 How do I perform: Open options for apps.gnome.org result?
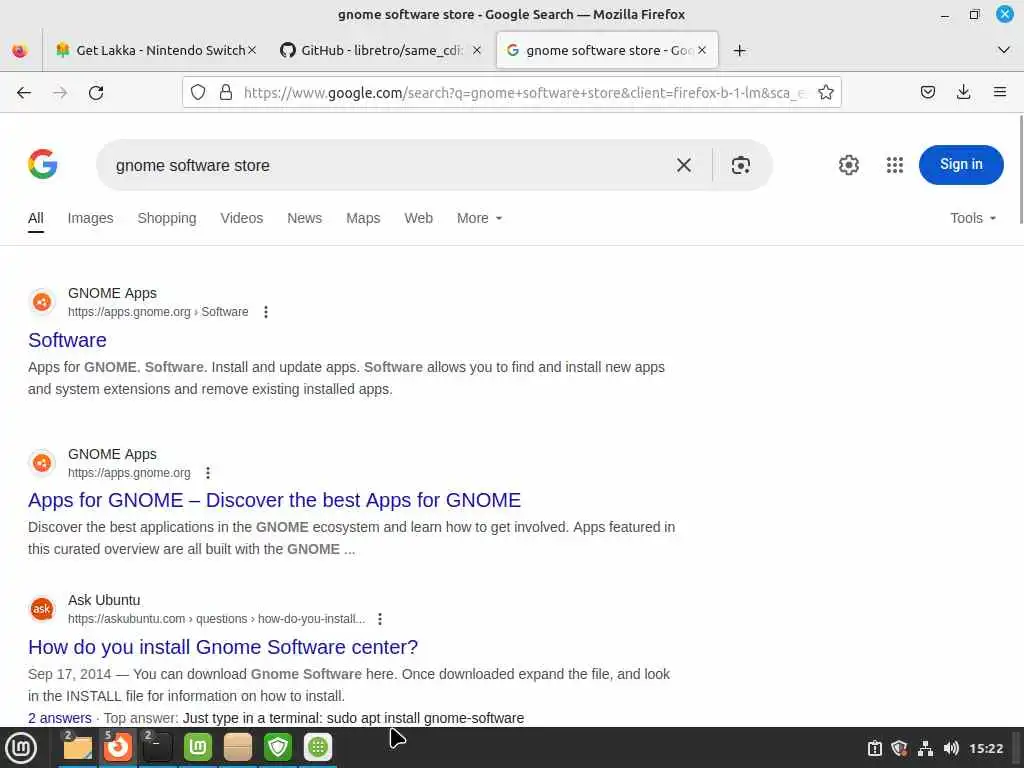[208, 473]
